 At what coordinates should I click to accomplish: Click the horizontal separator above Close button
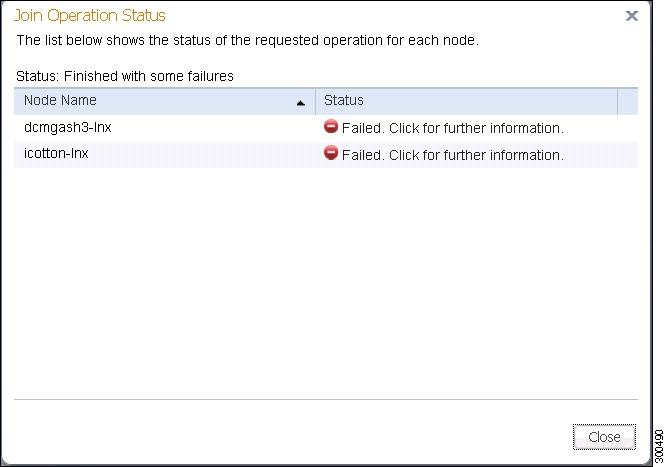pyautogui.click(x=326, y=399)
